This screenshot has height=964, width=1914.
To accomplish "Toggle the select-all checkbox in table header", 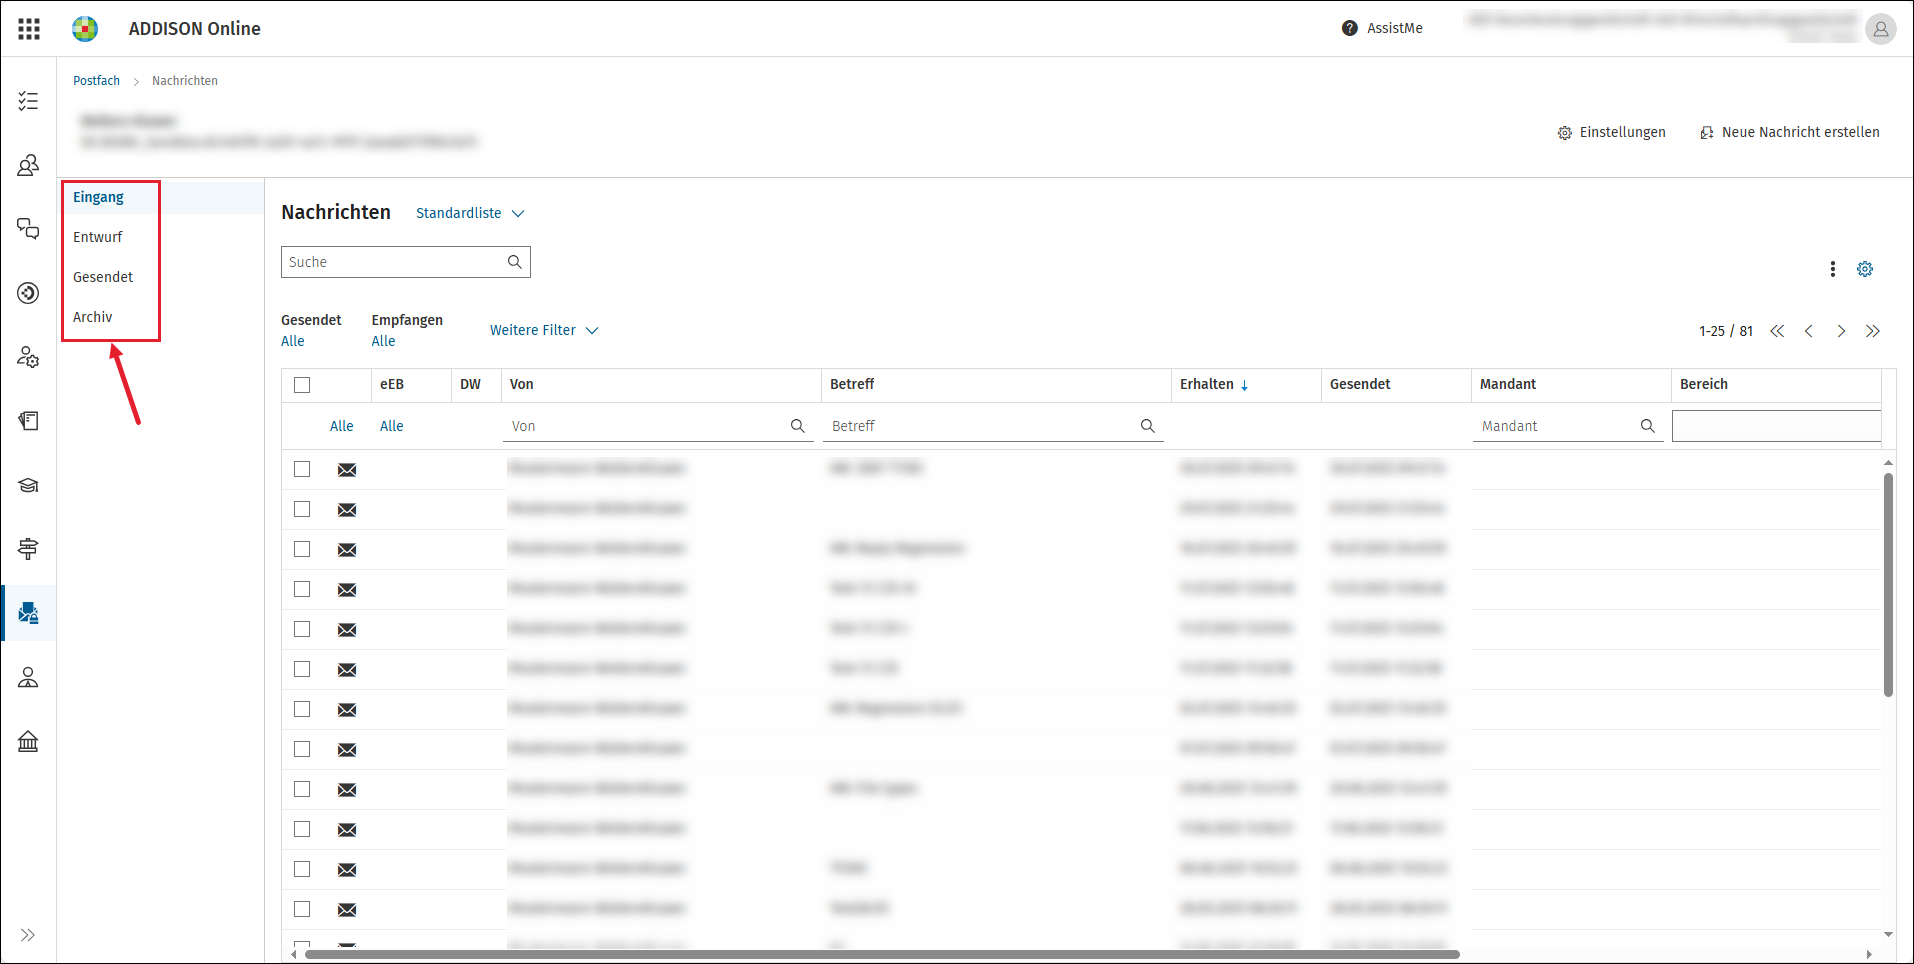I will coord(302,385).
